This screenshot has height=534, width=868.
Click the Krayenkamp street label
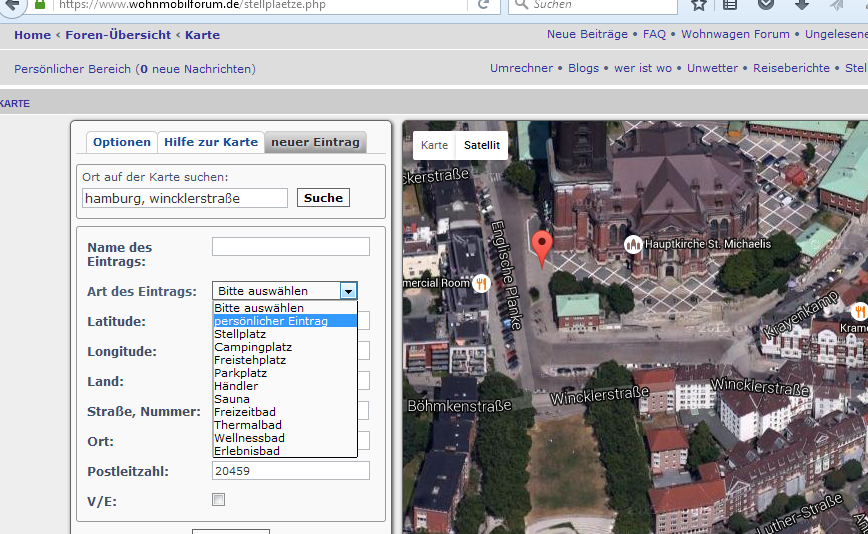click(x=800, y=314)
